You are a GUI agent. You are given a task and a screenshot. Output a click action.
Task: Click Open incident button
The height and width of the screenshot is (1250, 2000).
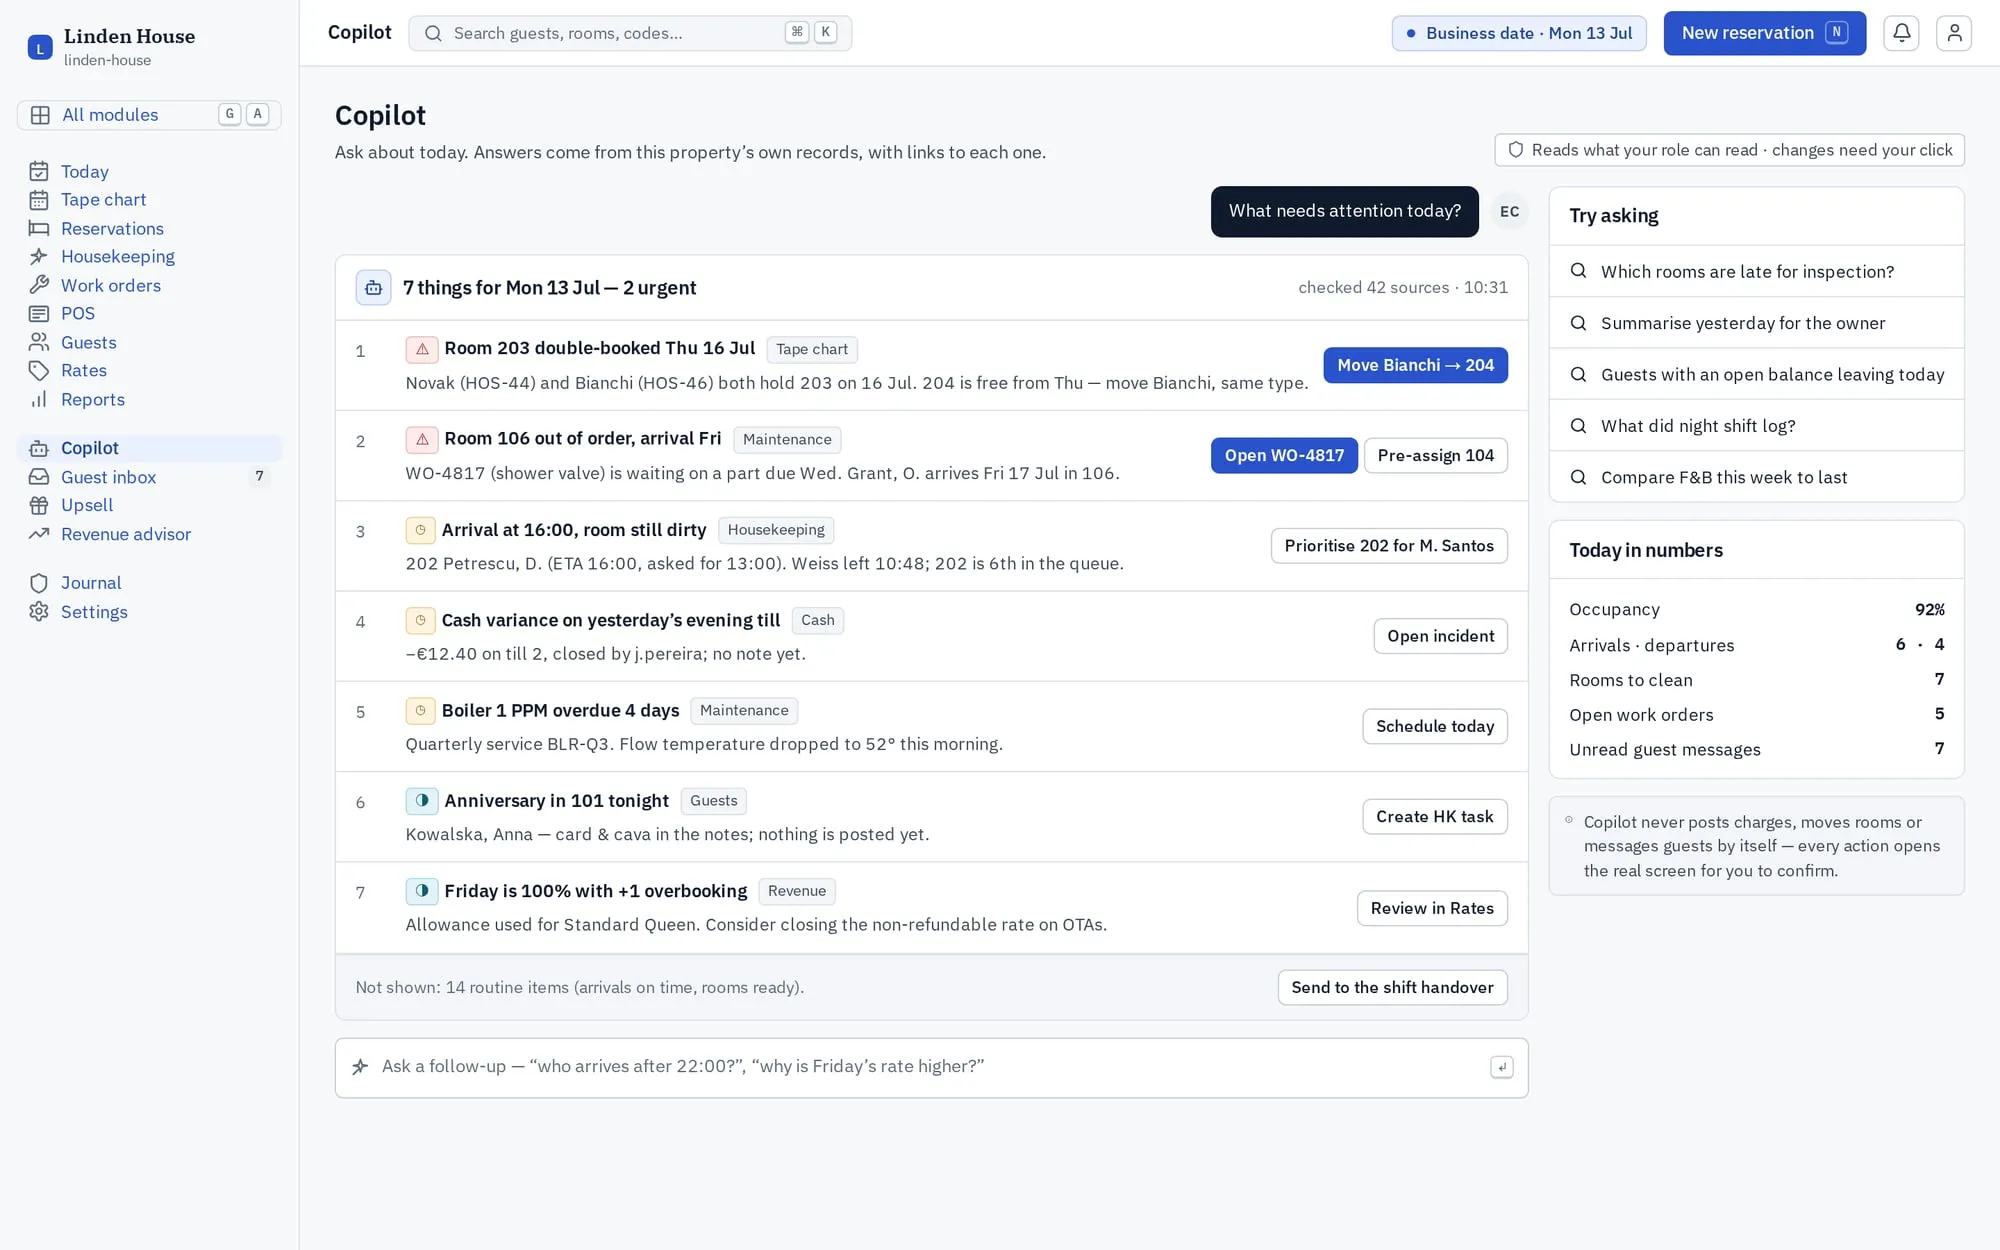coord(1440,636)
